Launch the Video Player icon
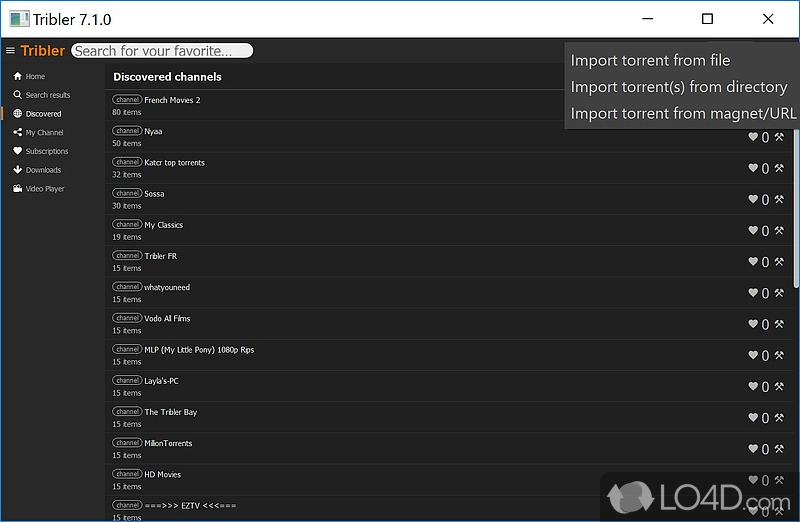 click(17, 189)
